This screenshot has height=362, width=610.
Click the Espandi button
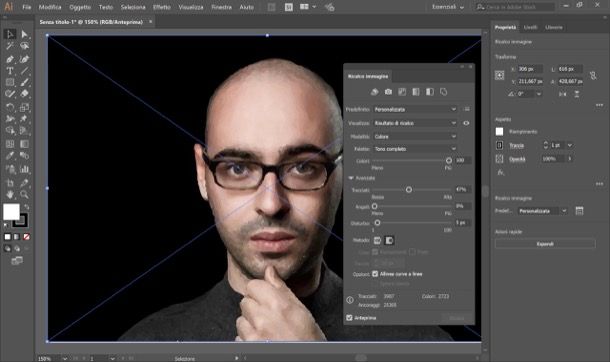point(545,244)
